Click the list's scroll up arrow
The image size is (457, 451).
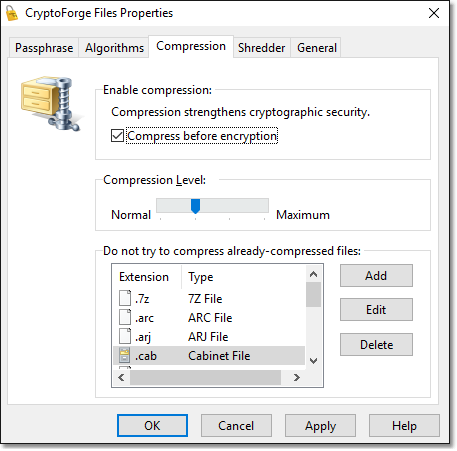(313, 274)
